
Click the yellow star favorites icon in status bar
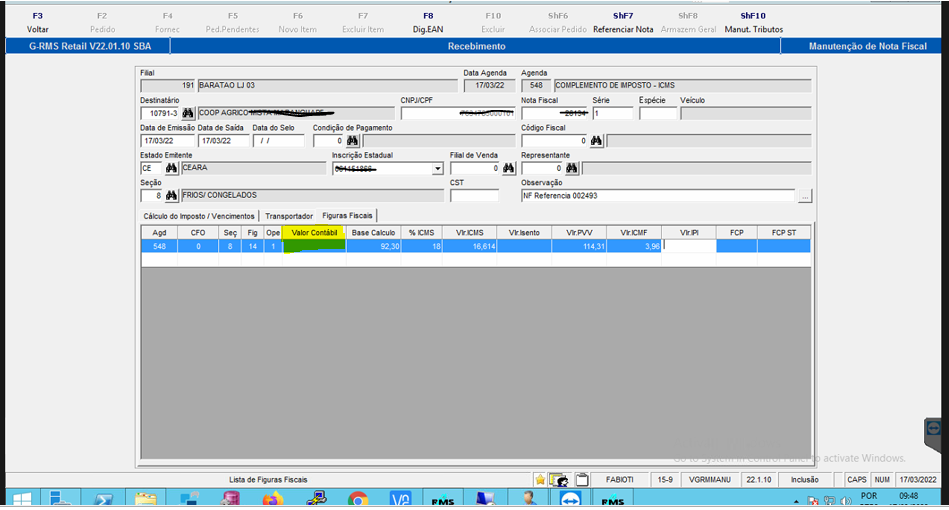coord(540,480)
